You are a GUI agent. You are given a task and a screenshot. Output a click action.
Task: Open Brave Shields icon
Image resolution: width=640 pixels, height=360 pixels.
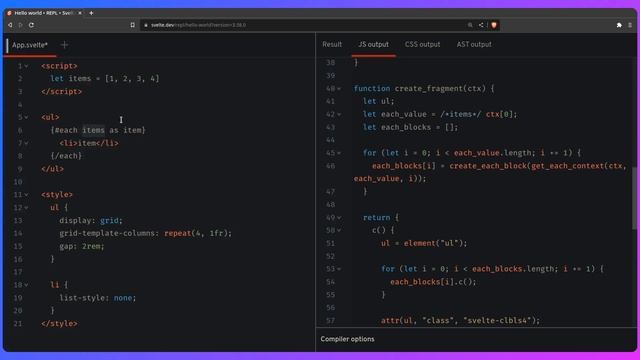coord(494,25)
